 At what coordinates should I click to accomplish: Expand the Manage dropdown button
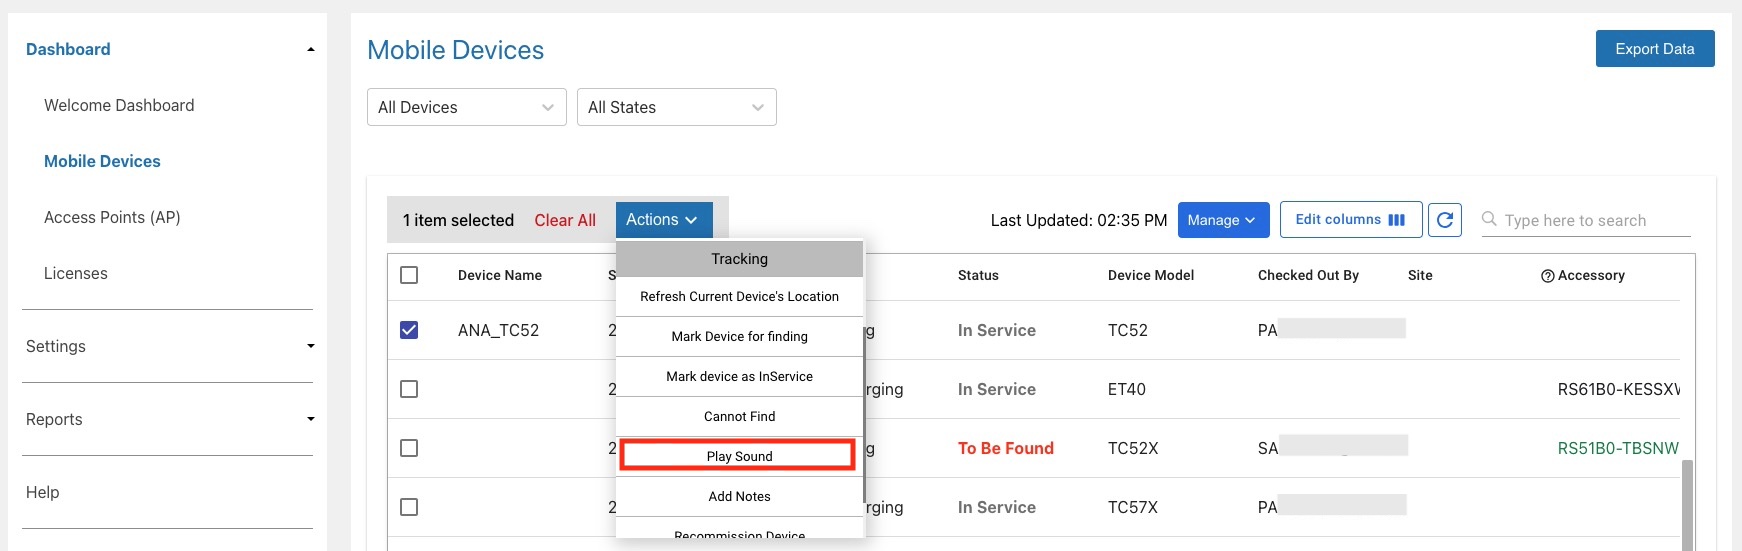(x=1223, y=220)
